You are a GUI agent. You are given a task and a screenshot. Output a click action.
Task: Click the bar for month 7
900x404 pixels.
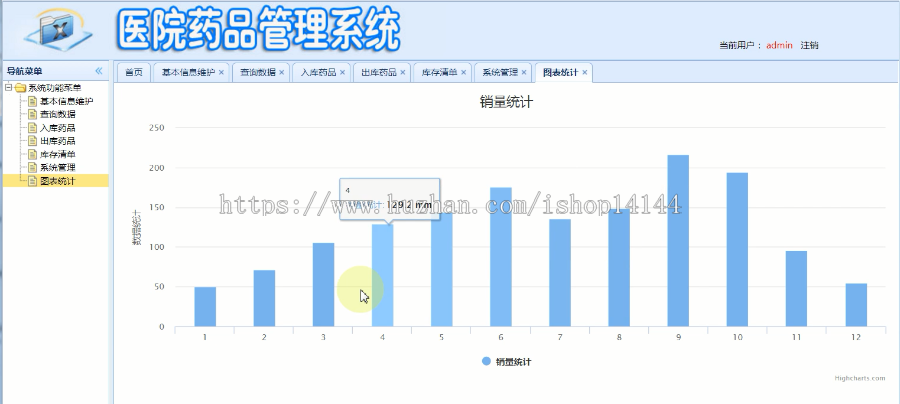pos(560,273)
